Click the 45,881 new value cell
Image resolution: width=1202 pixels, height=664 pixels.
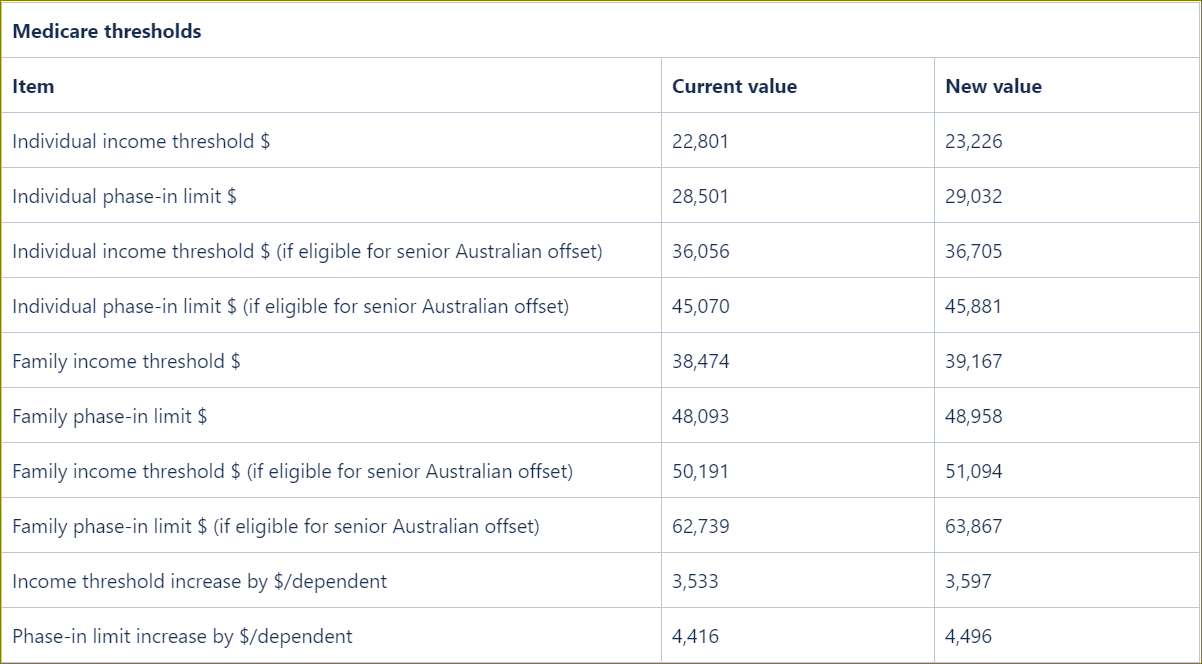click(x=973, y=306)
